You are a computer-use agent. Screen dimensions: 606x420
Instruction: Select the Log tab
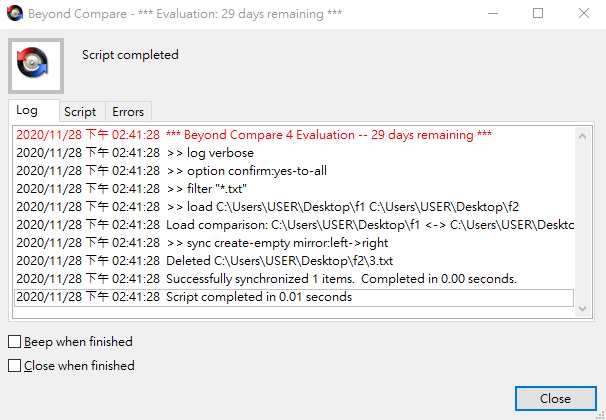[28, 110]
